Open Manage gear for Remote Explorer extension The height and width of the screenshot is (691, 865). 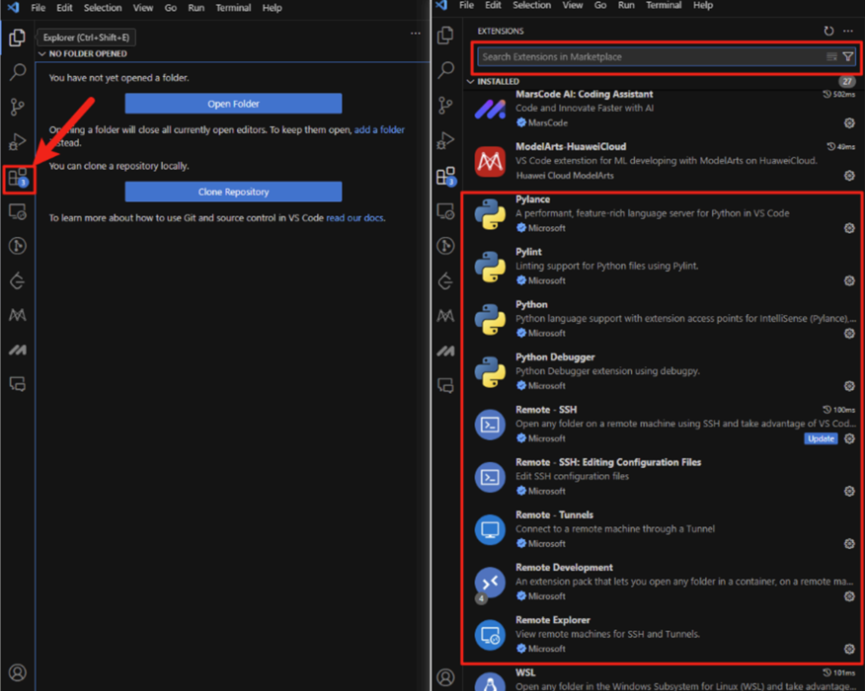pyautogui.click(x=850, y=649)
